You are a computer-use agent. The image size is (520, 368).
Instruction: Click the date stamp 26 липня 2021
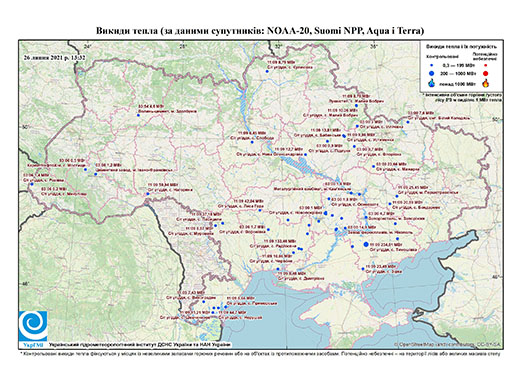(54, 57)
